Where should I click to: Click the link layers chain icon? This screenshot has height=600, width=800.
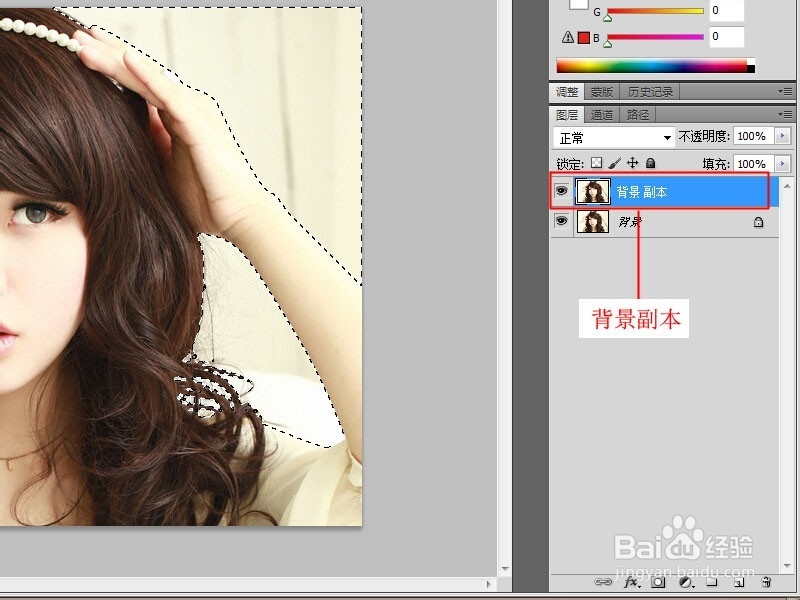pyautogui.click(x=603, y=582)
